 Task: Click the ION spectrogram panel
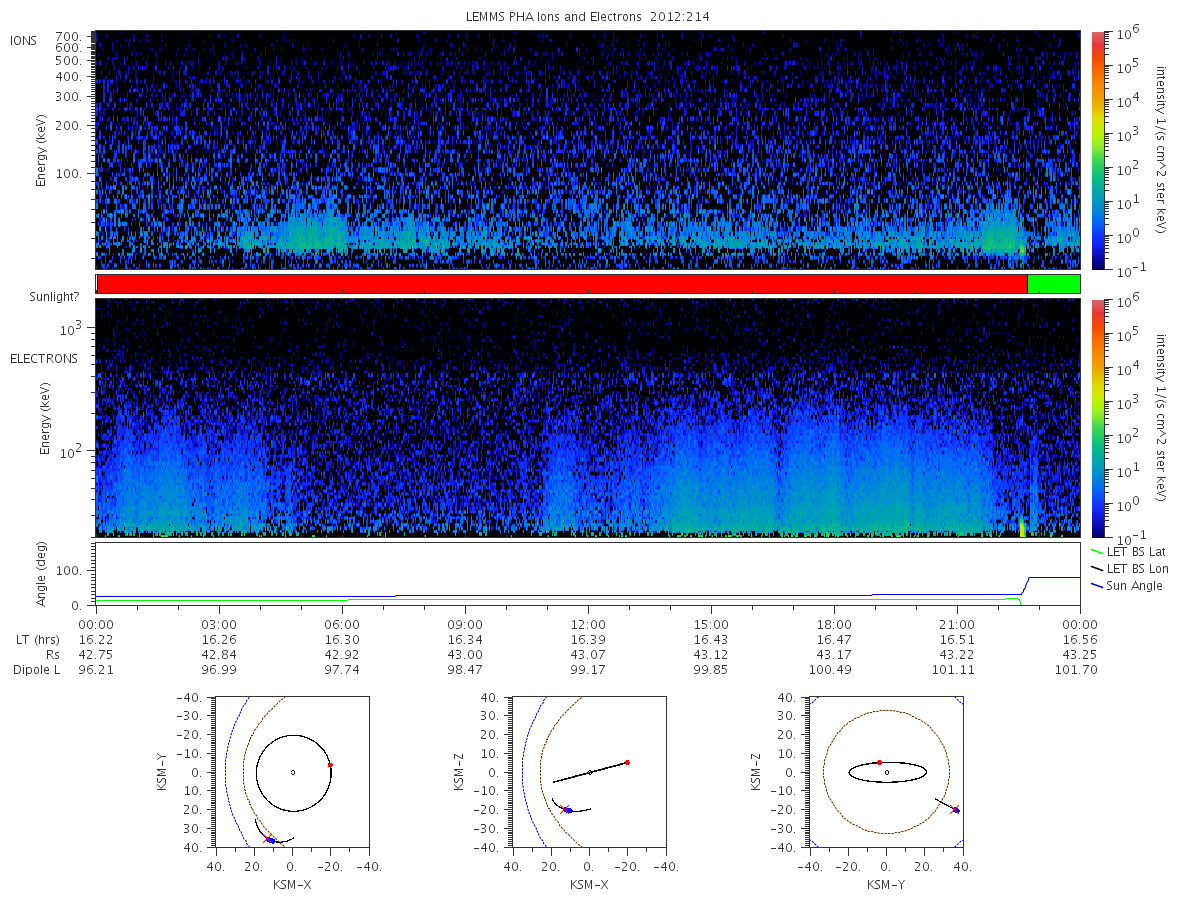click(x=588, y=150)
